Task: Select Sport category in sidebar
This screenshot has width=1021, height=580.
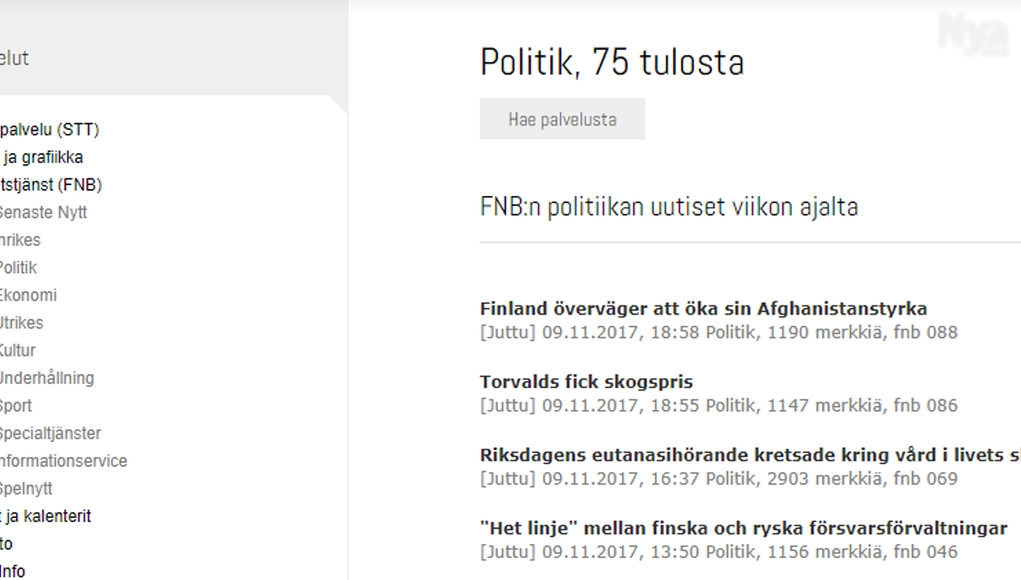Action: [x=16, y=406]
